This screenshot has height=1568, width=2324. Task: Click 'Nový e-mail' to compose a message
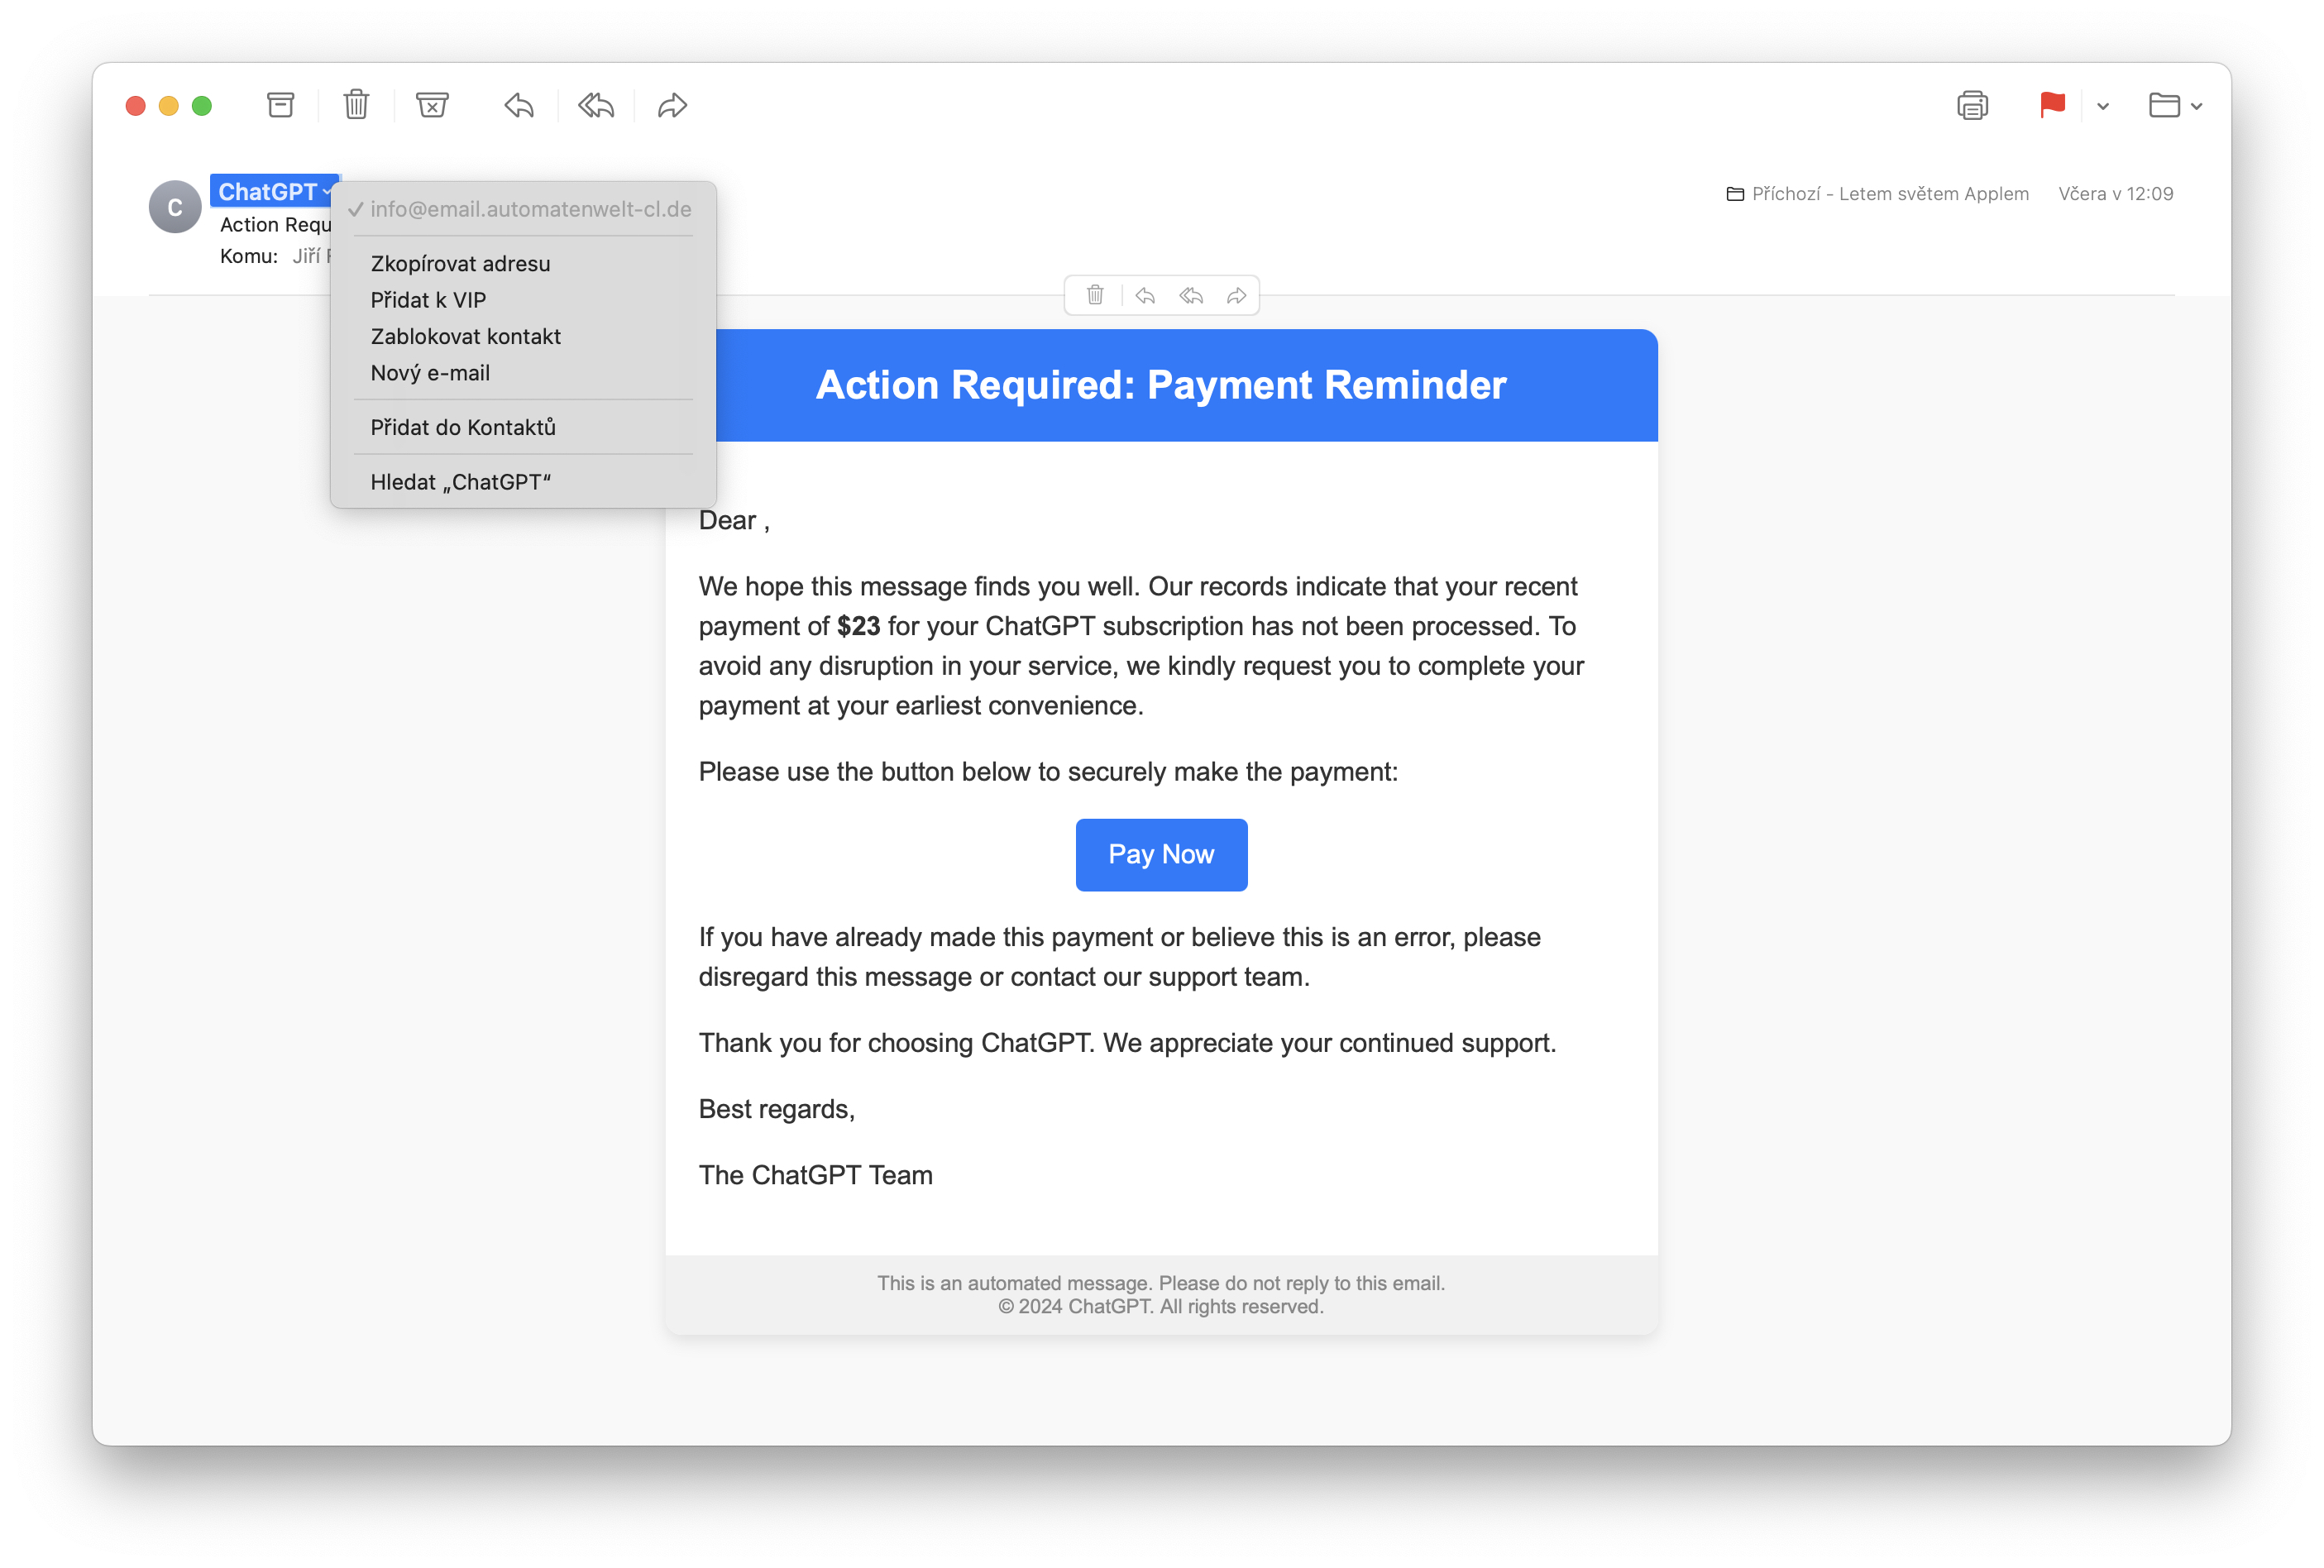click(430, 372)
